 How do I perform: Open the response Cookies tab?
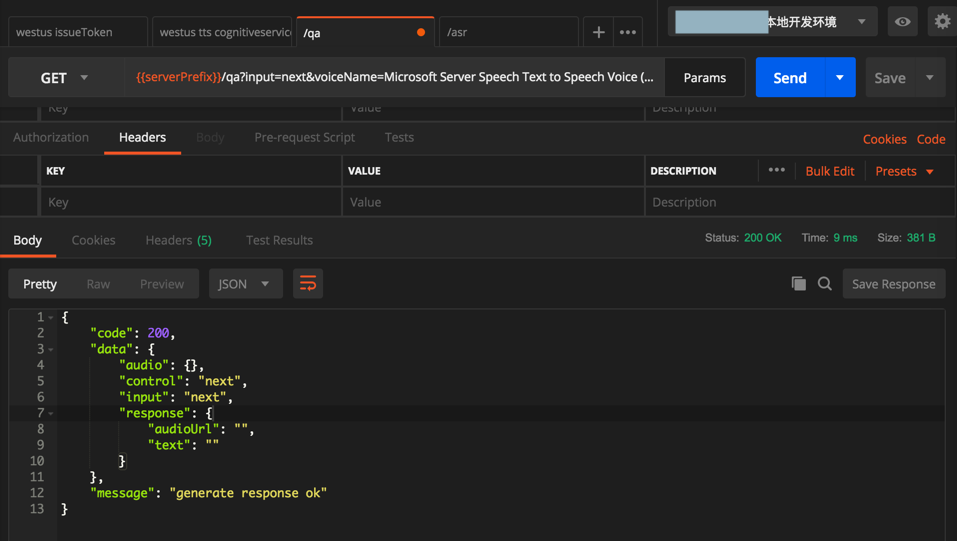(x=93, y=240)
